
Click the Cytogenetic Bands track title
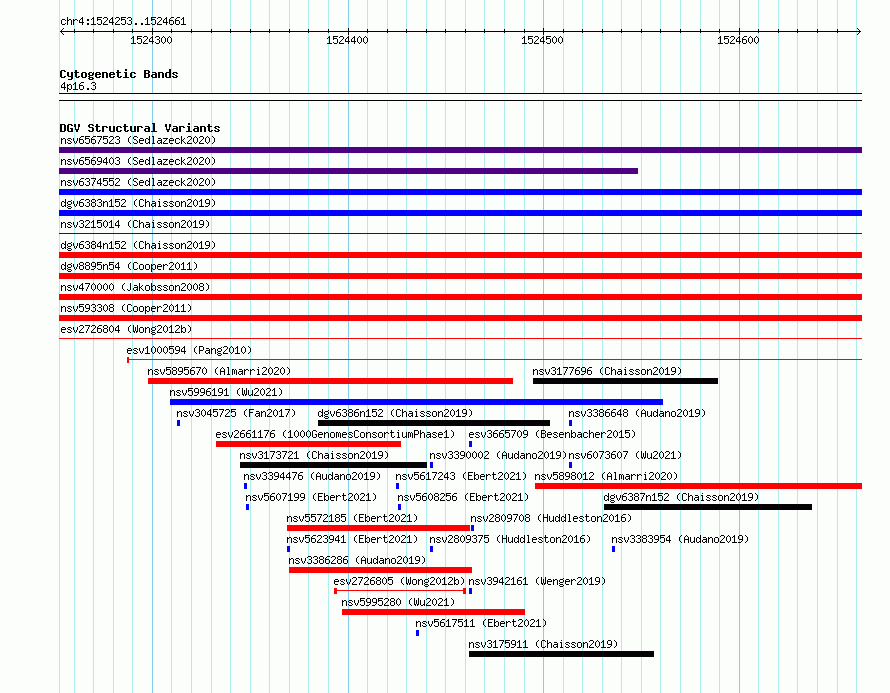[119, 74]
